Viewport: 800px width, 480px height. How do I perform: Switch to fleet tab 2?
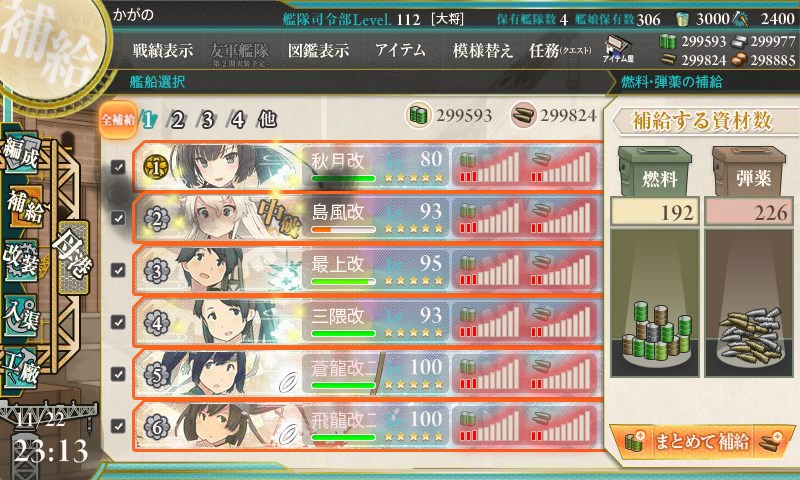[177, 120]
